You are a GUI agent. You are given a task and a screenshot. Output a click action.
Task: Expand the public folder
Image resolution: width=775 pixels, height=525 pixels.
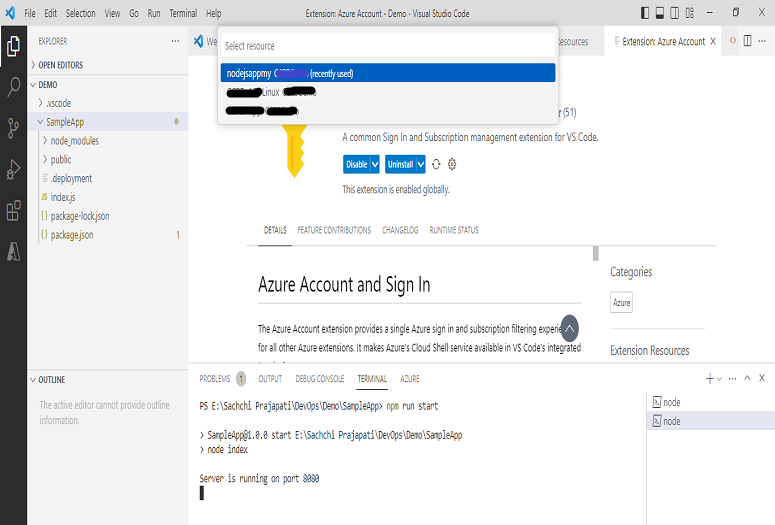point(61,159)
